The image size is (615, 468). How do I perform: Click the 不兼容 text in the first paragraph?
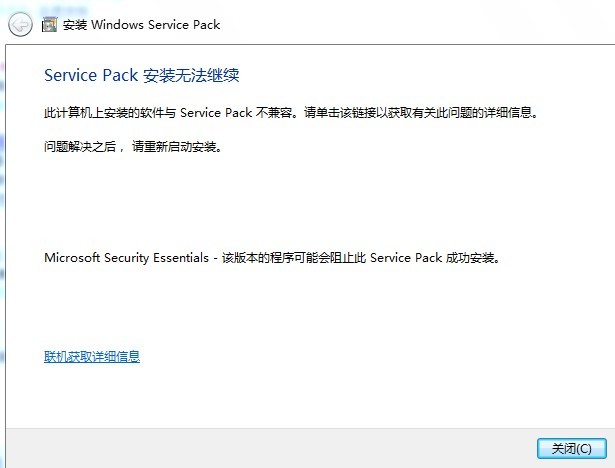274,113
